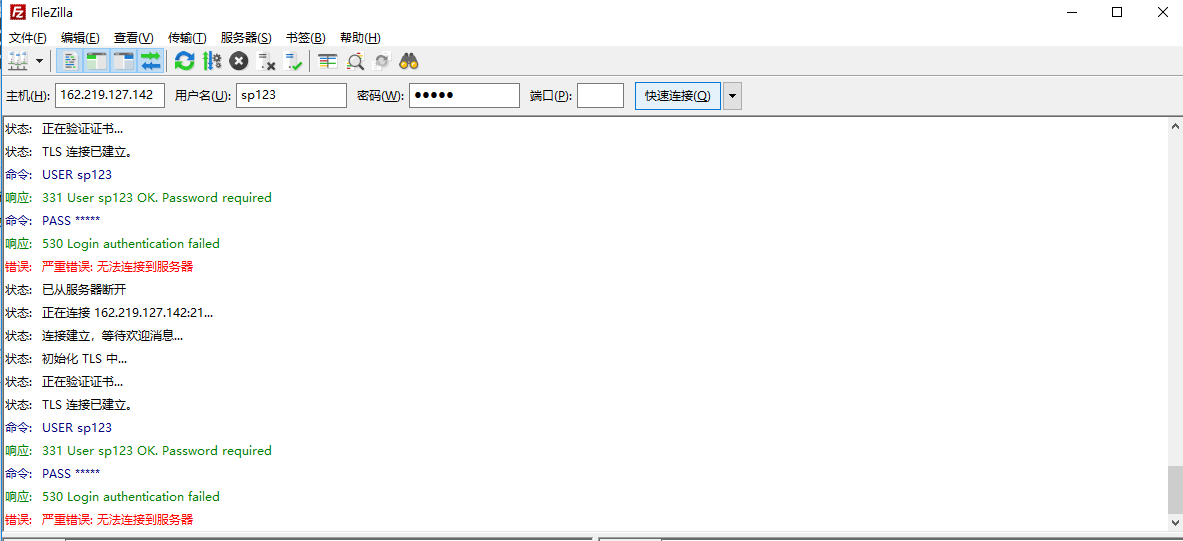Open the 帮助(H) menu
This screenshot has height=541, width=1183.
coord(360,38)
